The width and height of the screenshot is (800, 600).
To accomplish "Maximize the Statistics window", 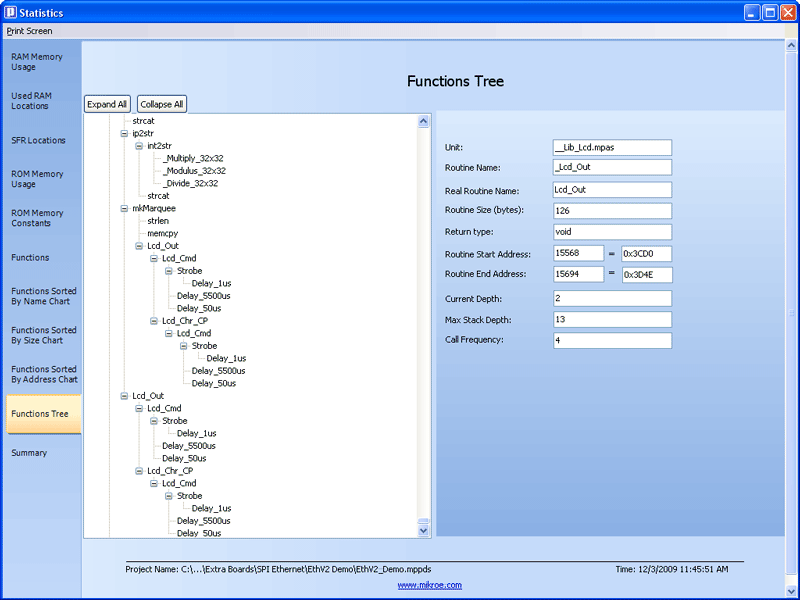I will click(770, 12).
